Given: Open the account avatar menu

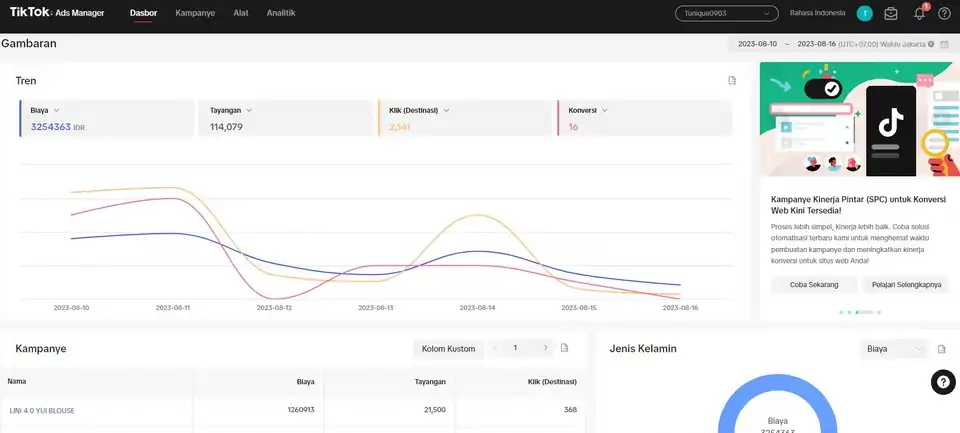Looking at the screenshot, I should (864, 13).
